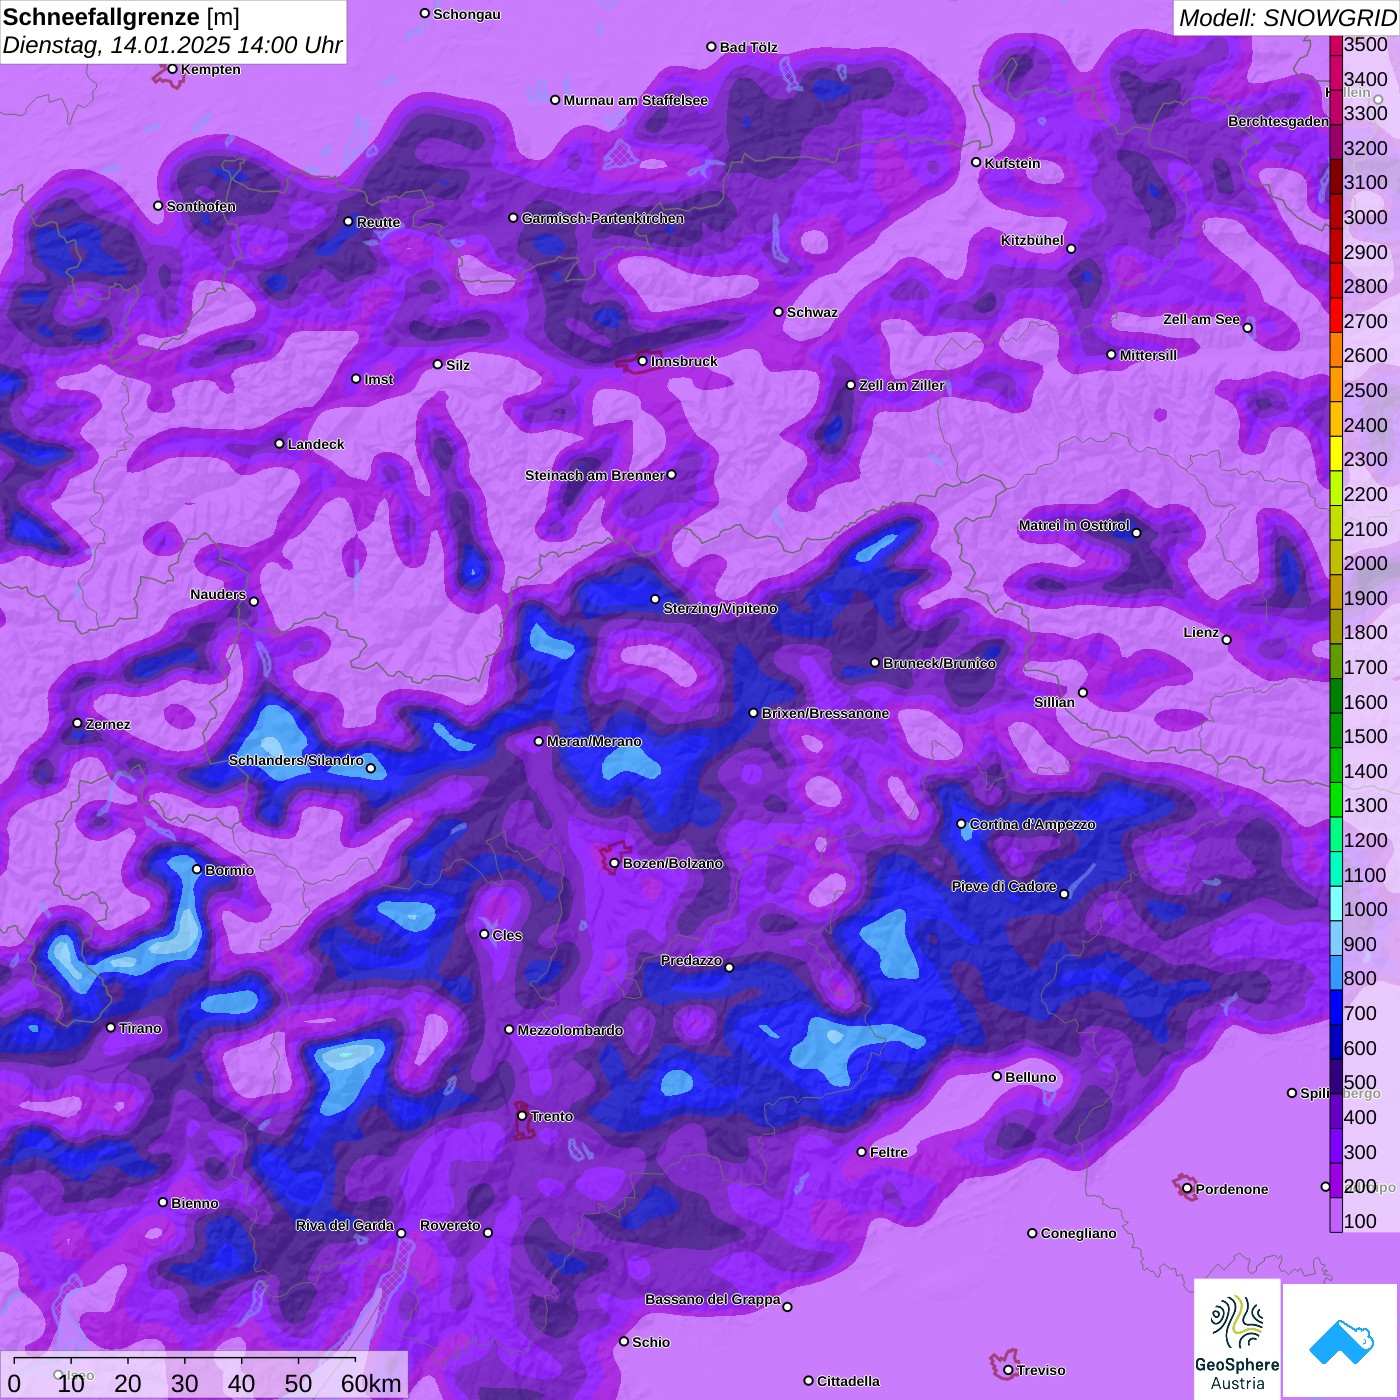Screen dimensions: 1400x1400
Task: Click the 'Modell: SNOWGRID' label
Action: [1287, 18]
